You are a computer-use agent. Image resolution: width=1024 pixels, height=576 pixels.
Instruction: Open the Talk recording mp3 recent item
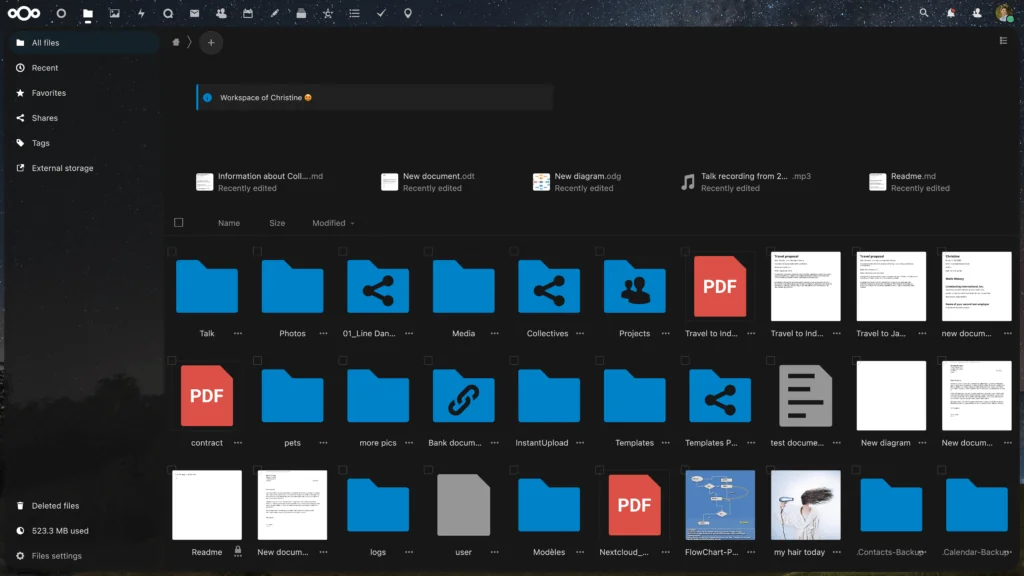tap(746, 182)
